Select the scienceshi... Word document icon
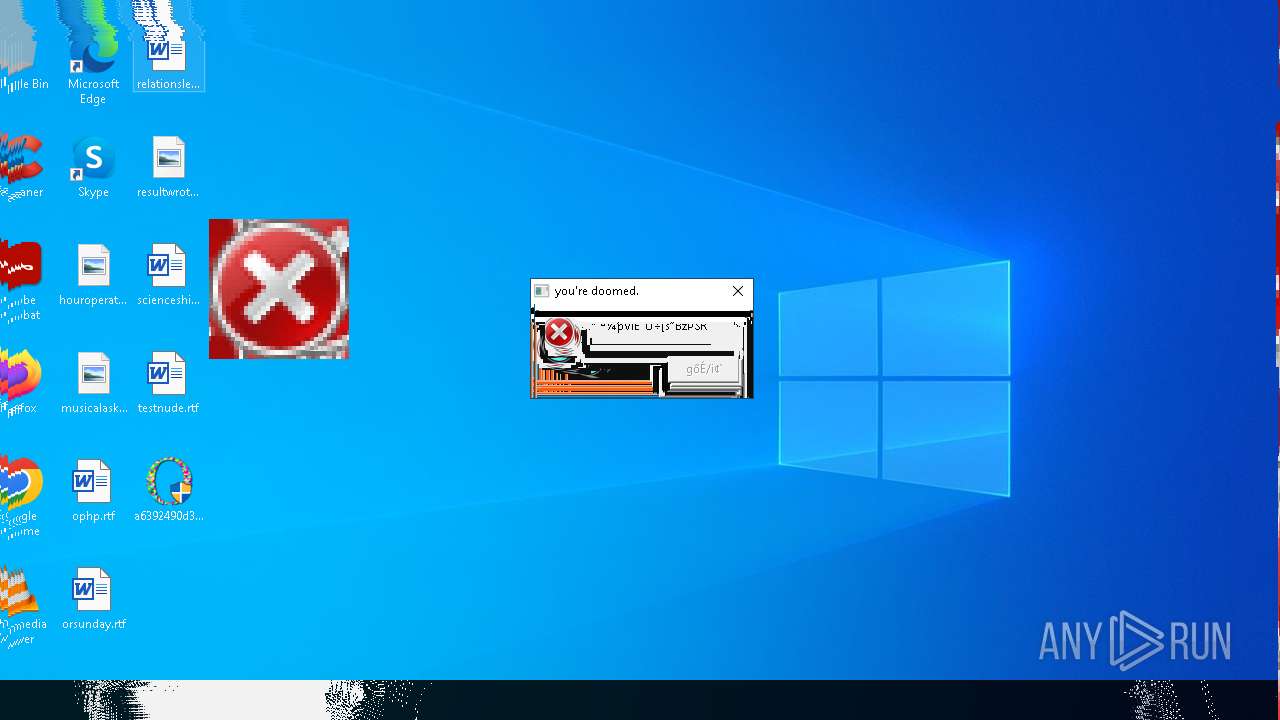The image size is (1280, 720). coord(168,274)
